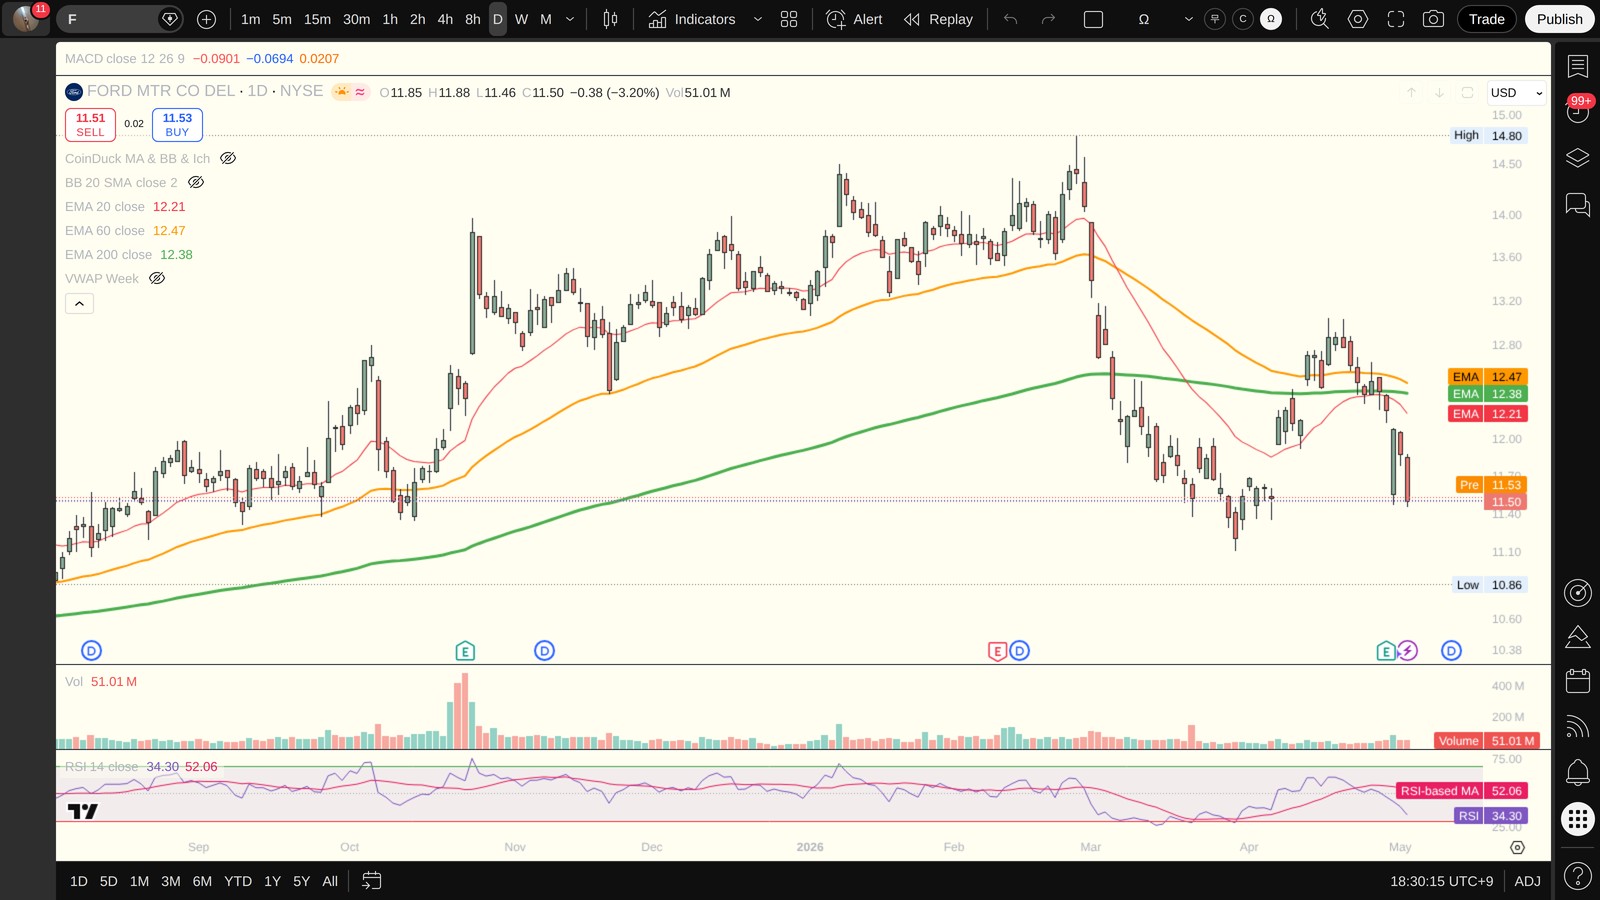Open the news feed icon in sidebar

pos(1578,726)
